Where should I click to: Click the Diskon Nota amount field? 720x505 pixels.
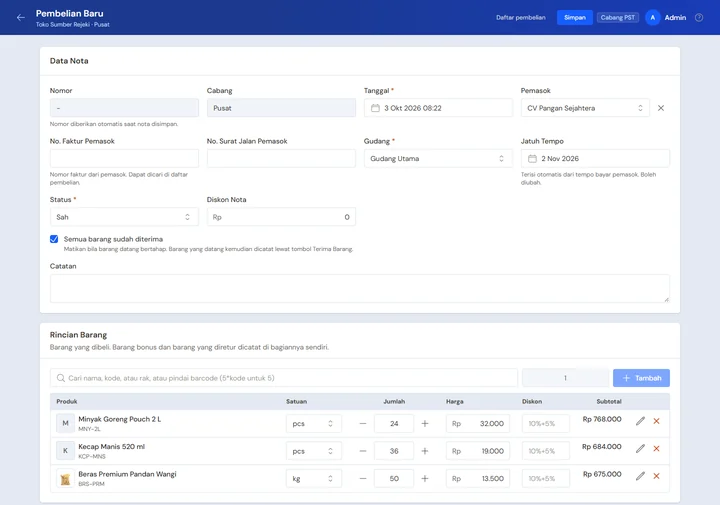[281, 217]
